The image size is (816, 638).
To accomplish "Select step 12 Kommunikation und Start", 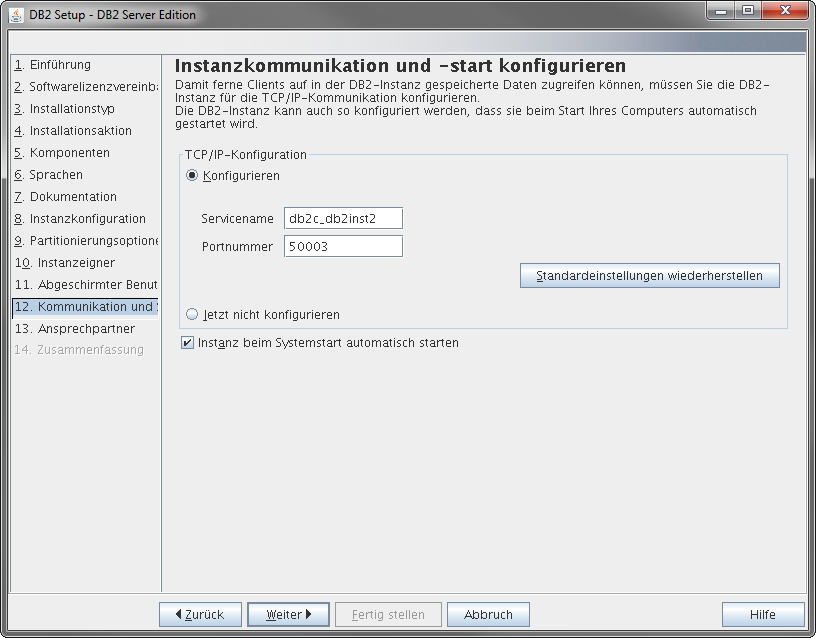I will pyautogui.click(x=85, y=307).
